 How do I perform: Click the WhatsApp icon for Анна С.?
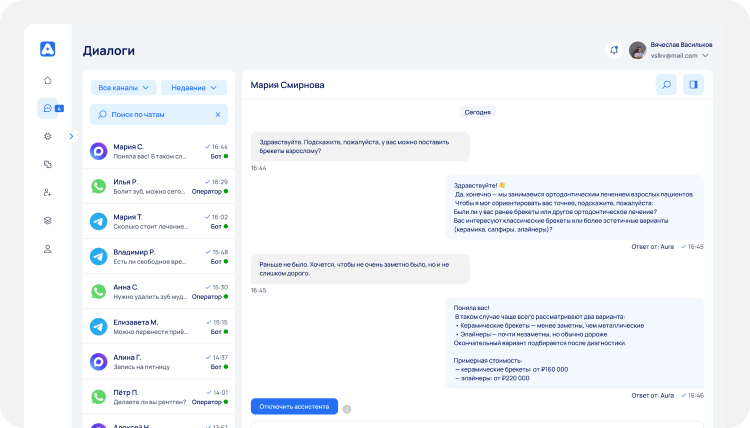(x=99, y=291)
